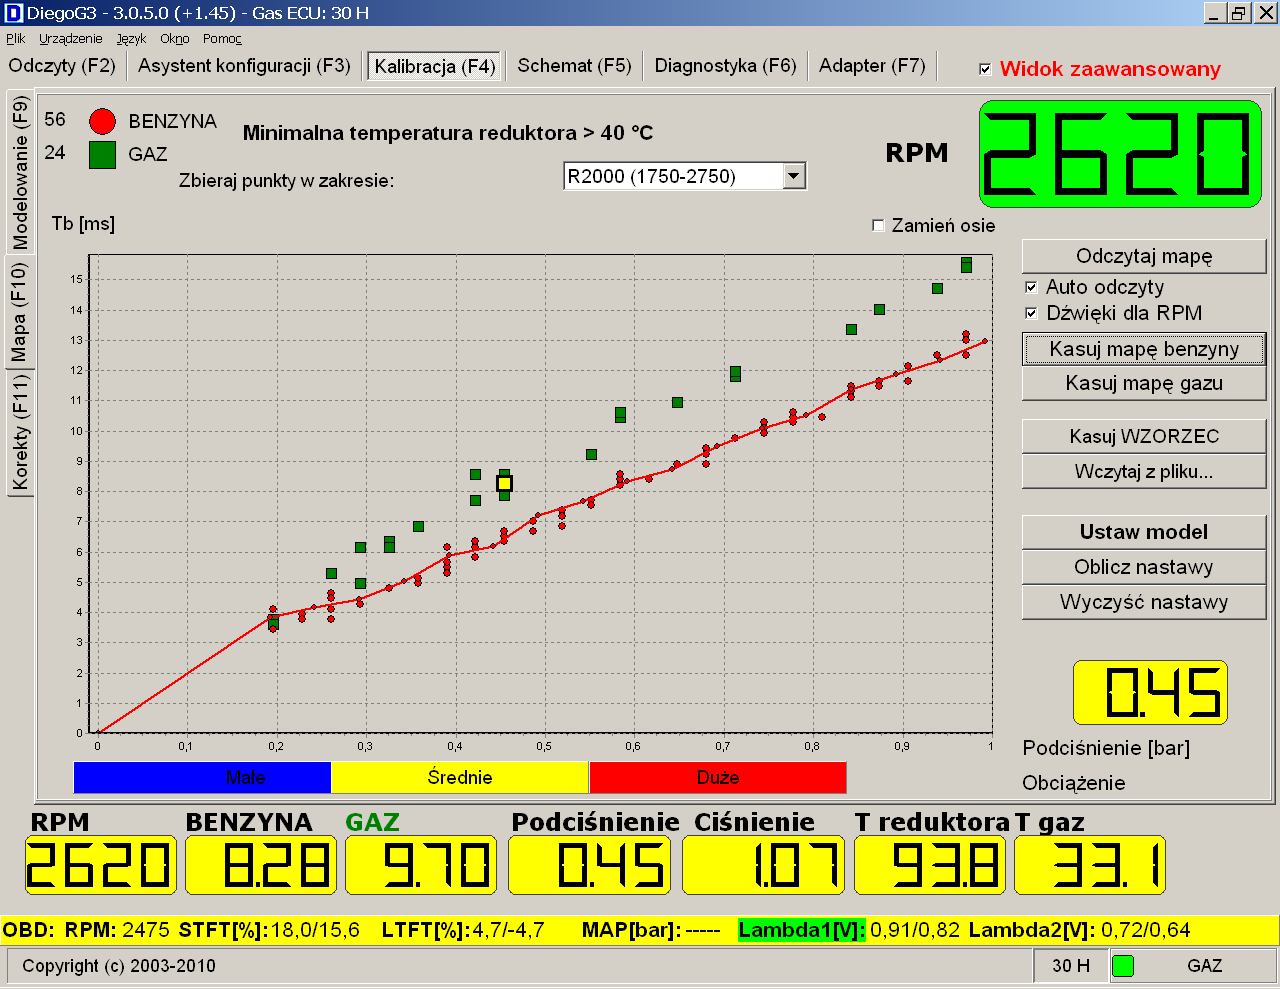
Task: Click the Lambda2[V] value 0,72/0,64
Action: [1146, 930]
